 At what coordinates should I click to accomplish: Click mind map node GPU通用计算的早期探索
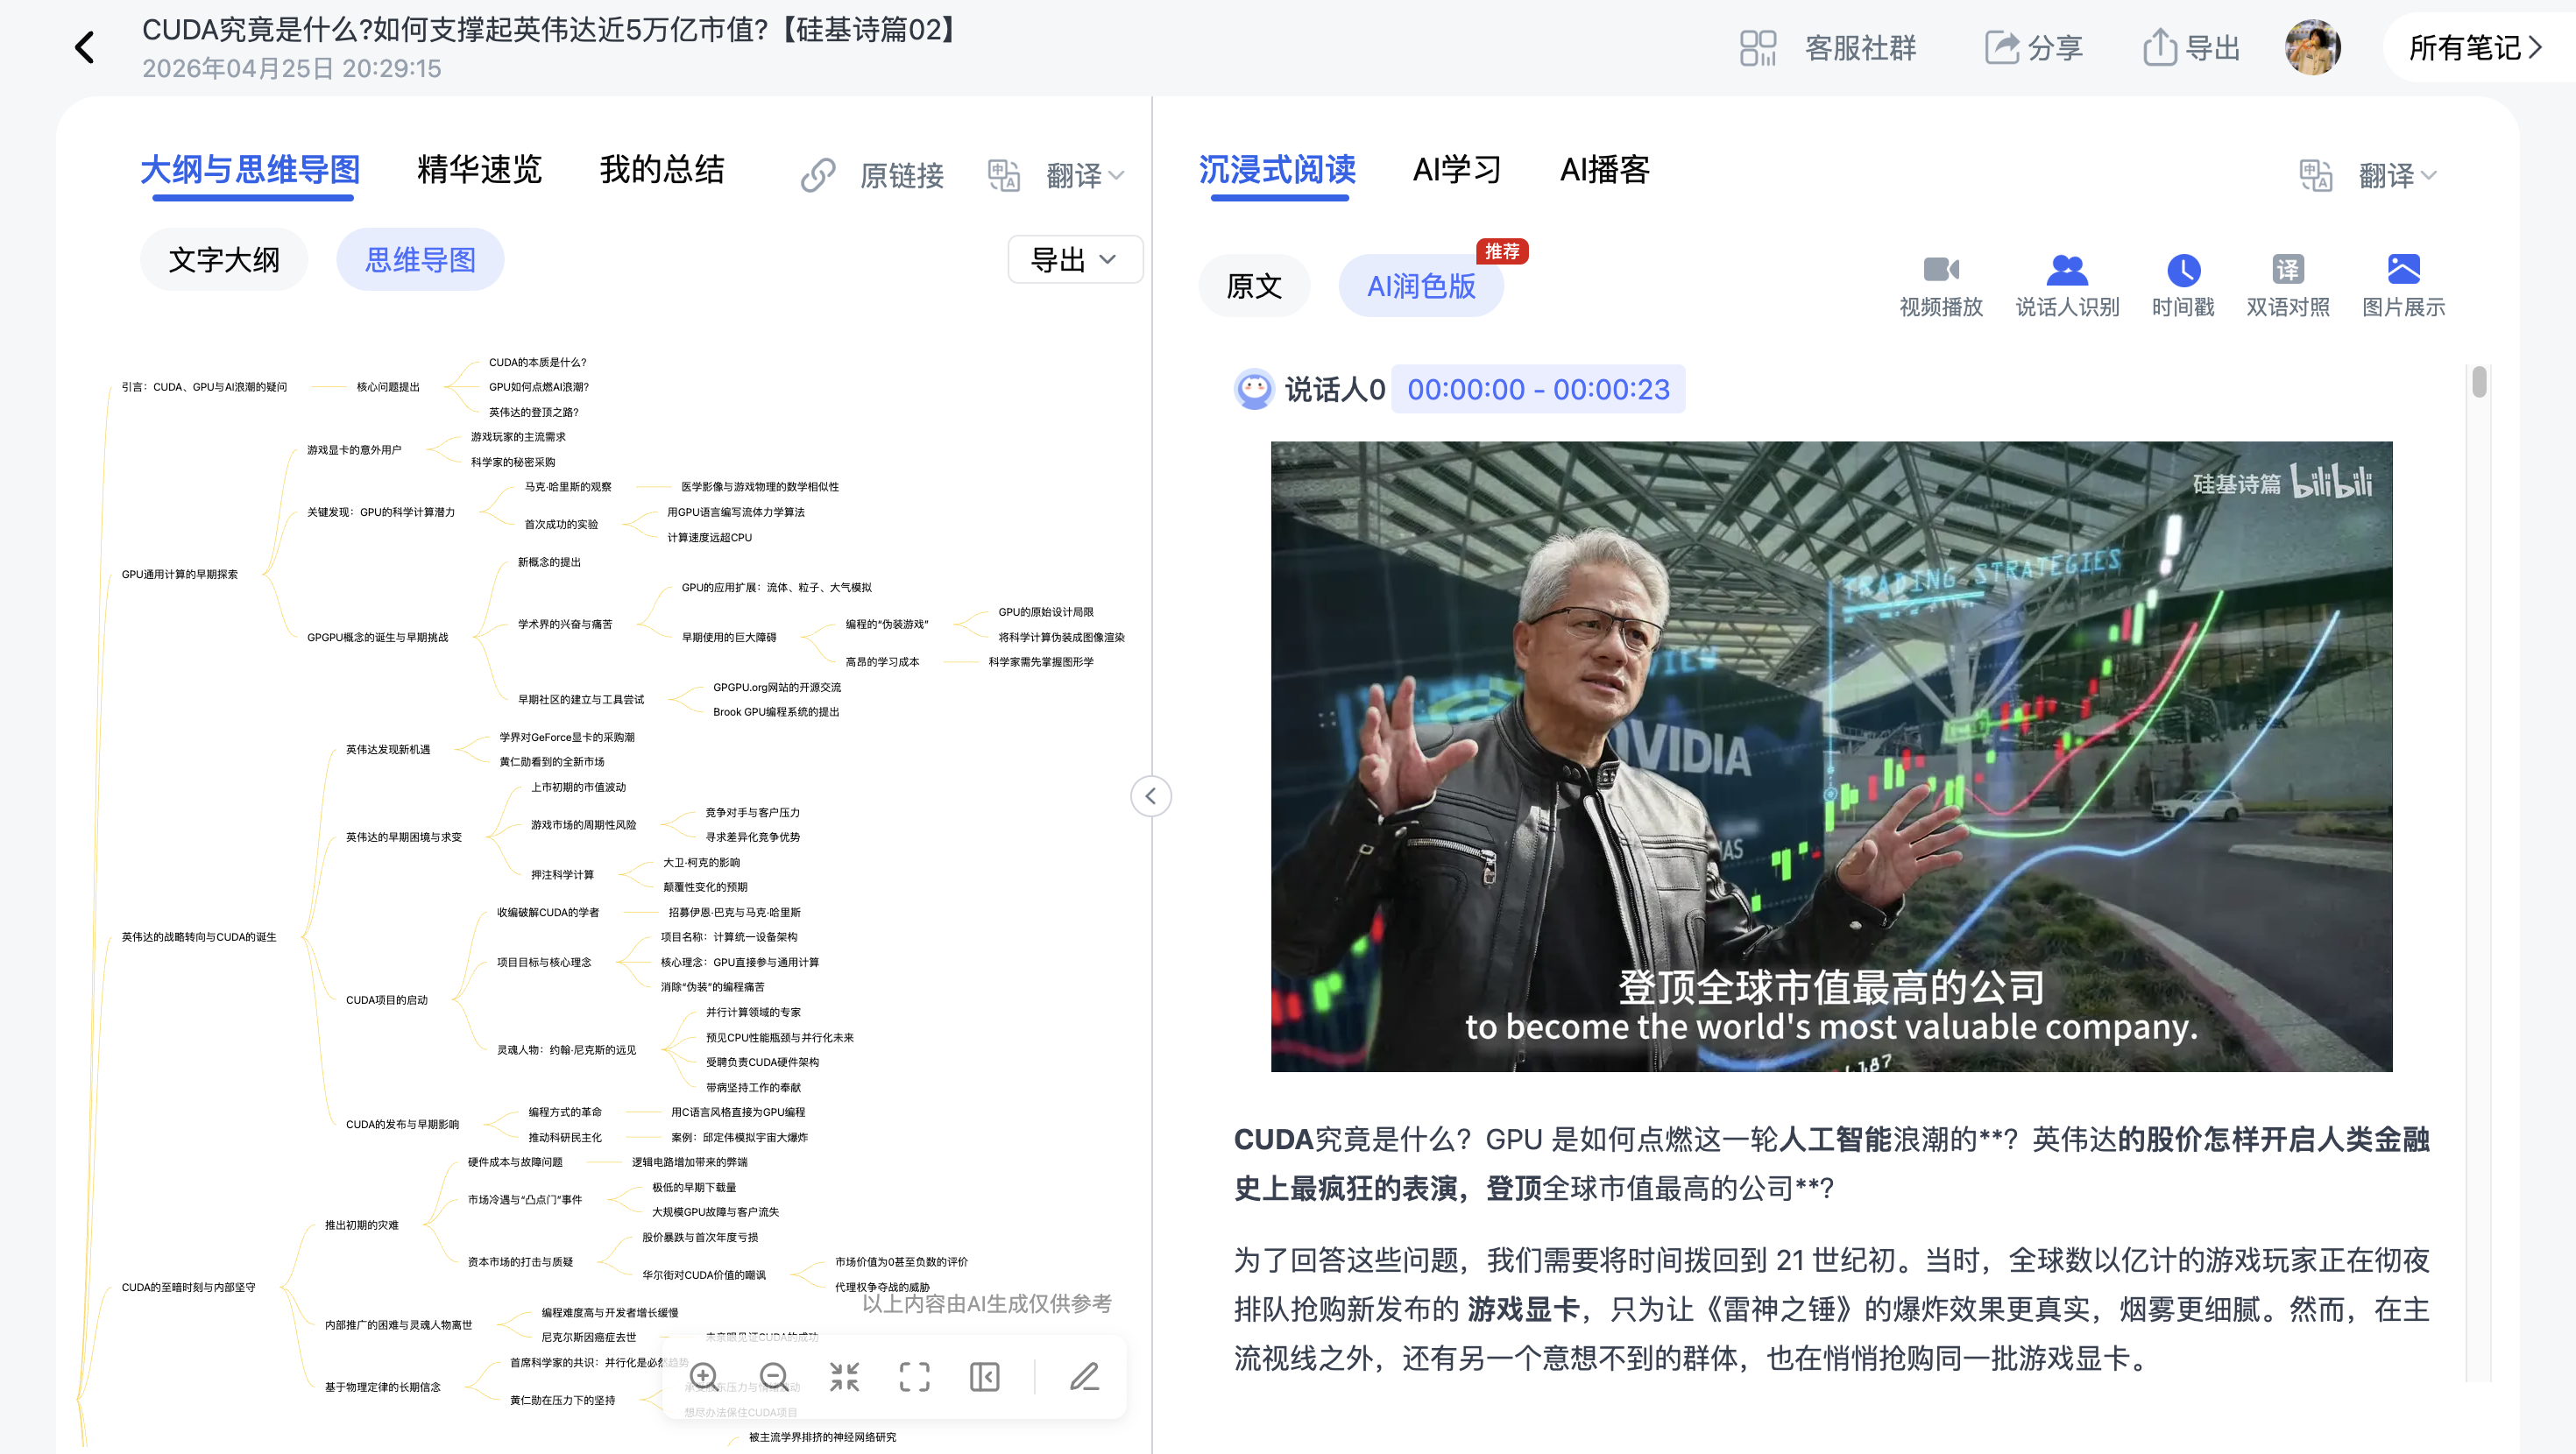pyautogui.click(x=180, y=574)
